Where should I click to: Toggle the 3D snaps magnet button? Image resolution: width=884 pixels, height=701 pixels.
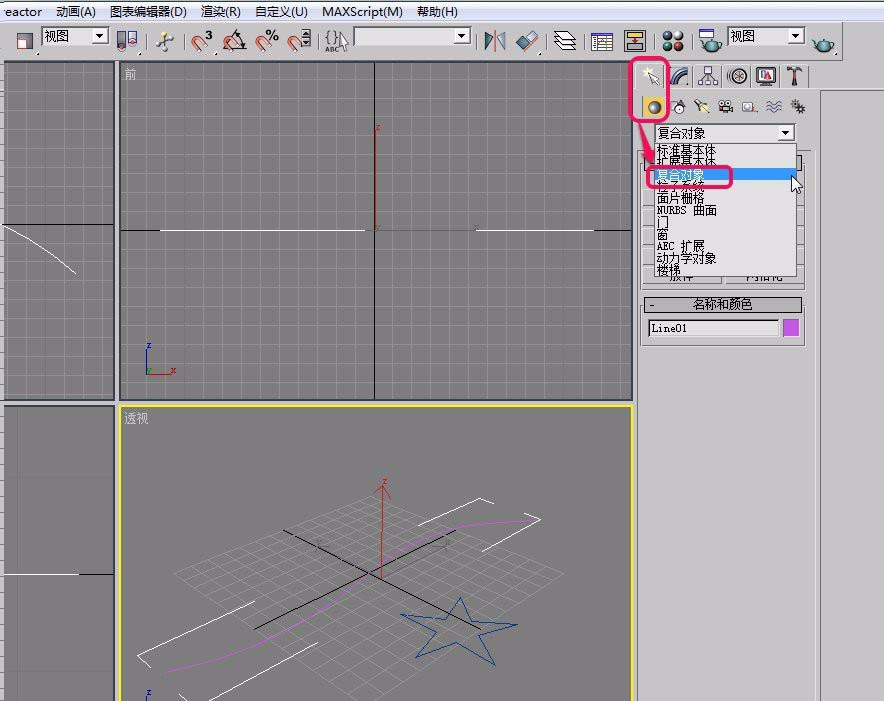pos(201,41)
